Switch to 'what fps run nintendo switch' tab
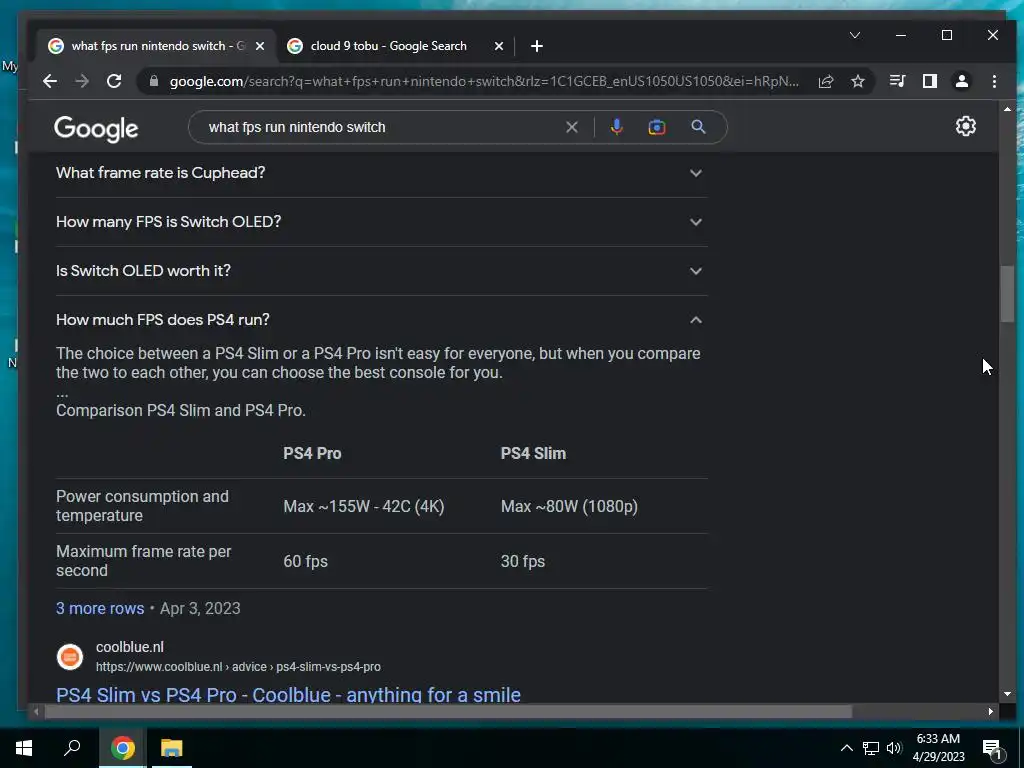This screenshot has height=768, width=1024. (x=157, y=46)
